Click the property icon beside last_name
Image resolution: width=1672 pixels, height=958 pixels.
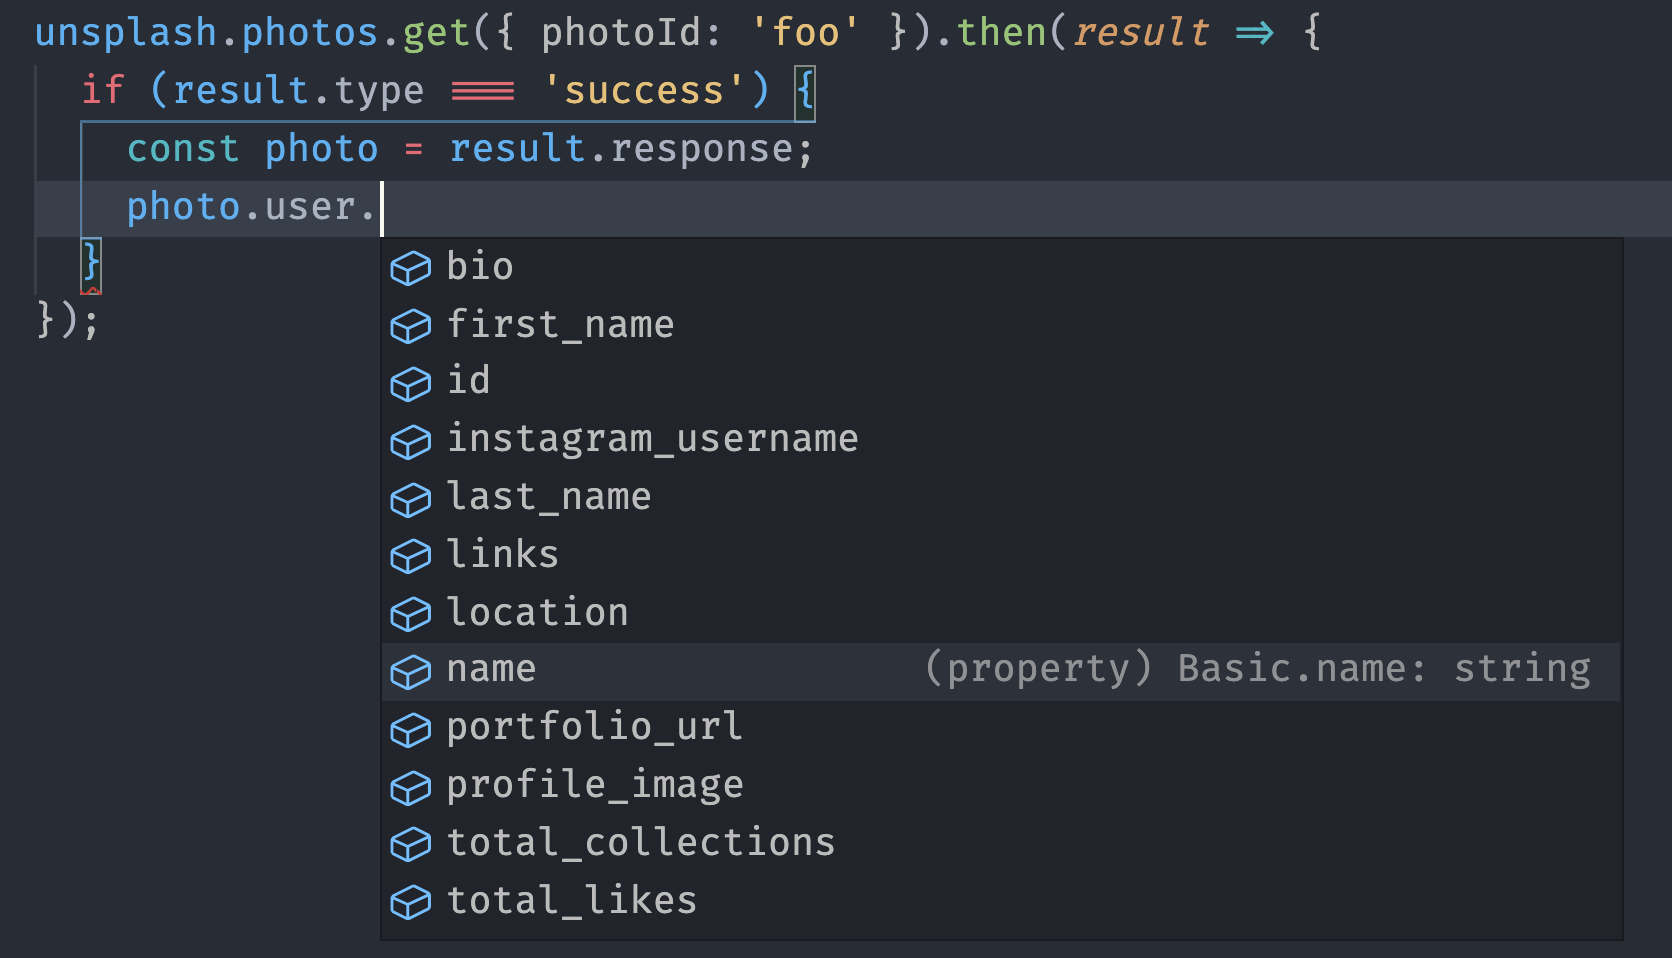411,499
